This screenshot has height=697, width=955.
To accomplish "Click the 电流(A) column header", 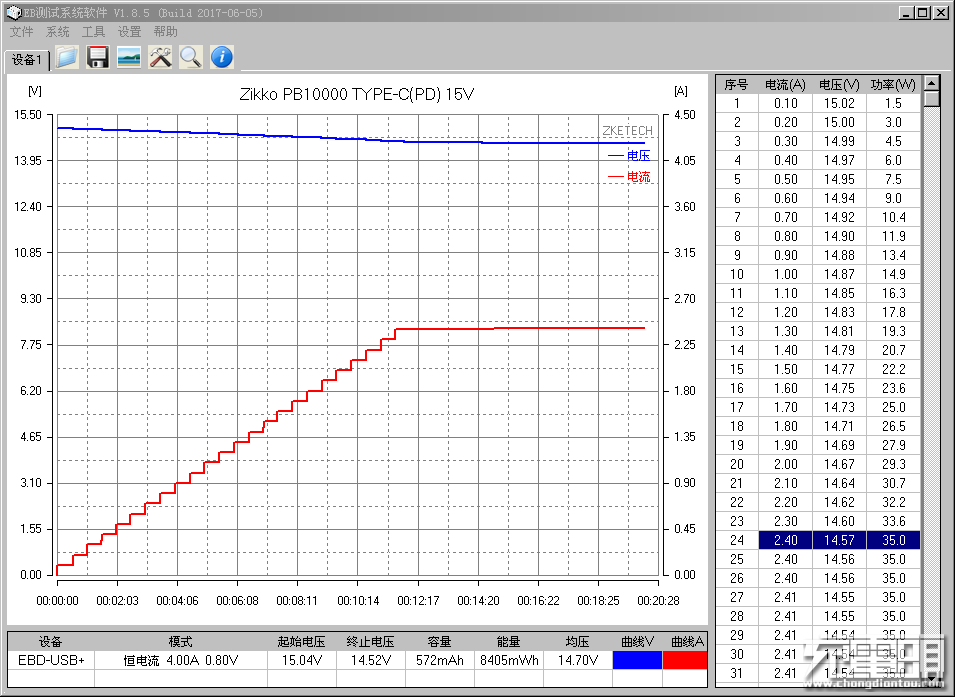I will pyautogui.click(x=784, y=84).
